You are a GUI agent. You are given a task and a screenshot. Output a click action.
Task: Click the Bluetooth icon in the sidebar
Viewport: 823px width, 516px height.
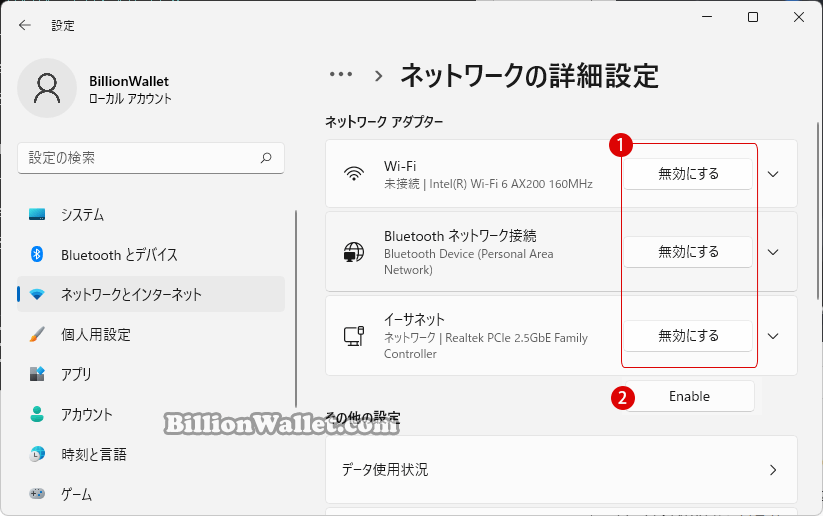click(x=37, y=255)
